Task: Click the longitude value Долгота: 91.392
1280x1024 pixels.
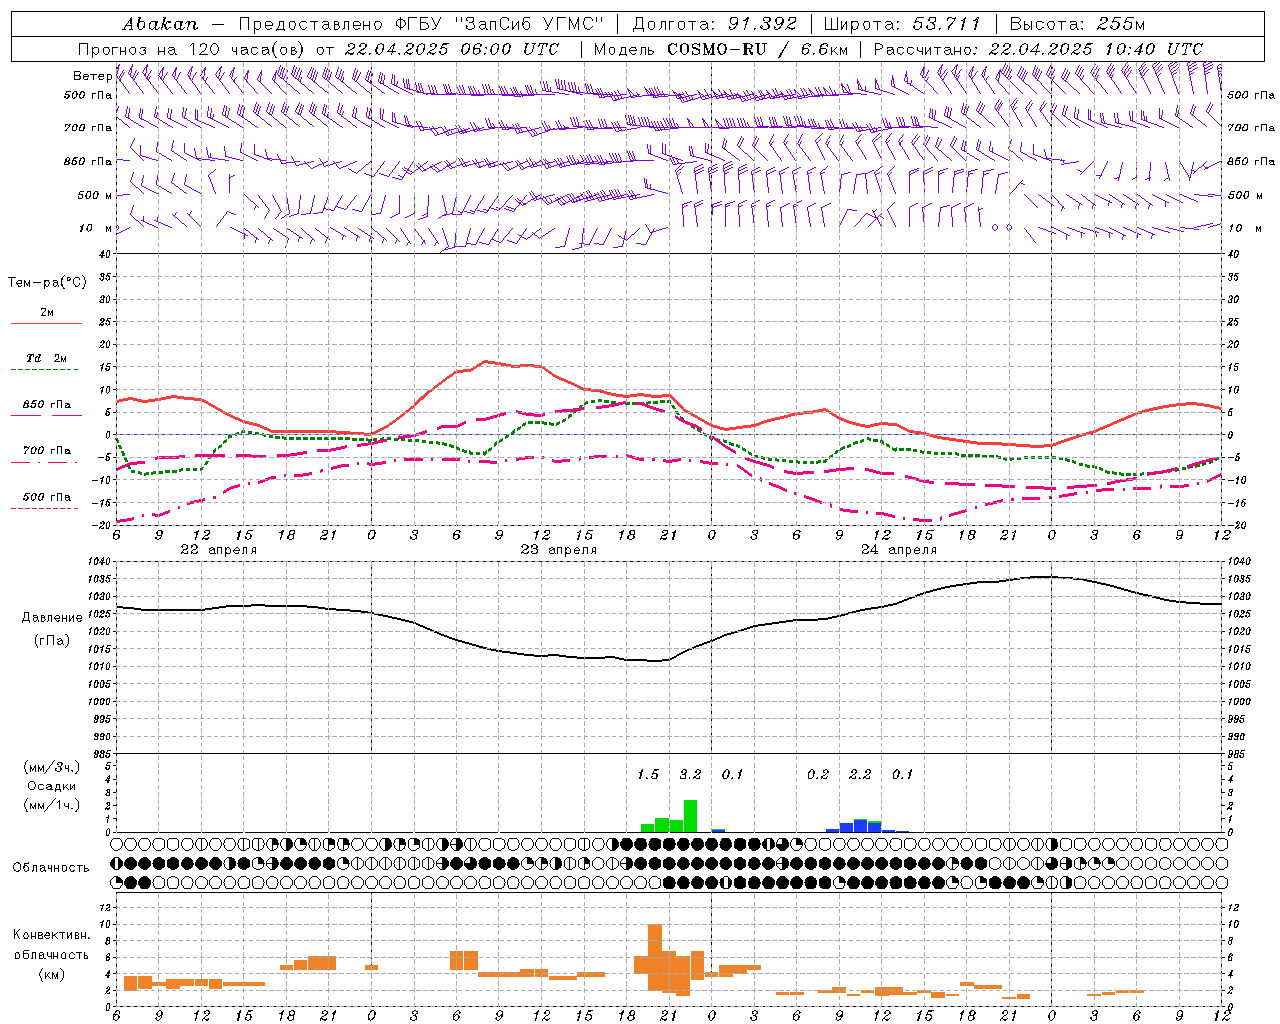Action: [715, 24]
